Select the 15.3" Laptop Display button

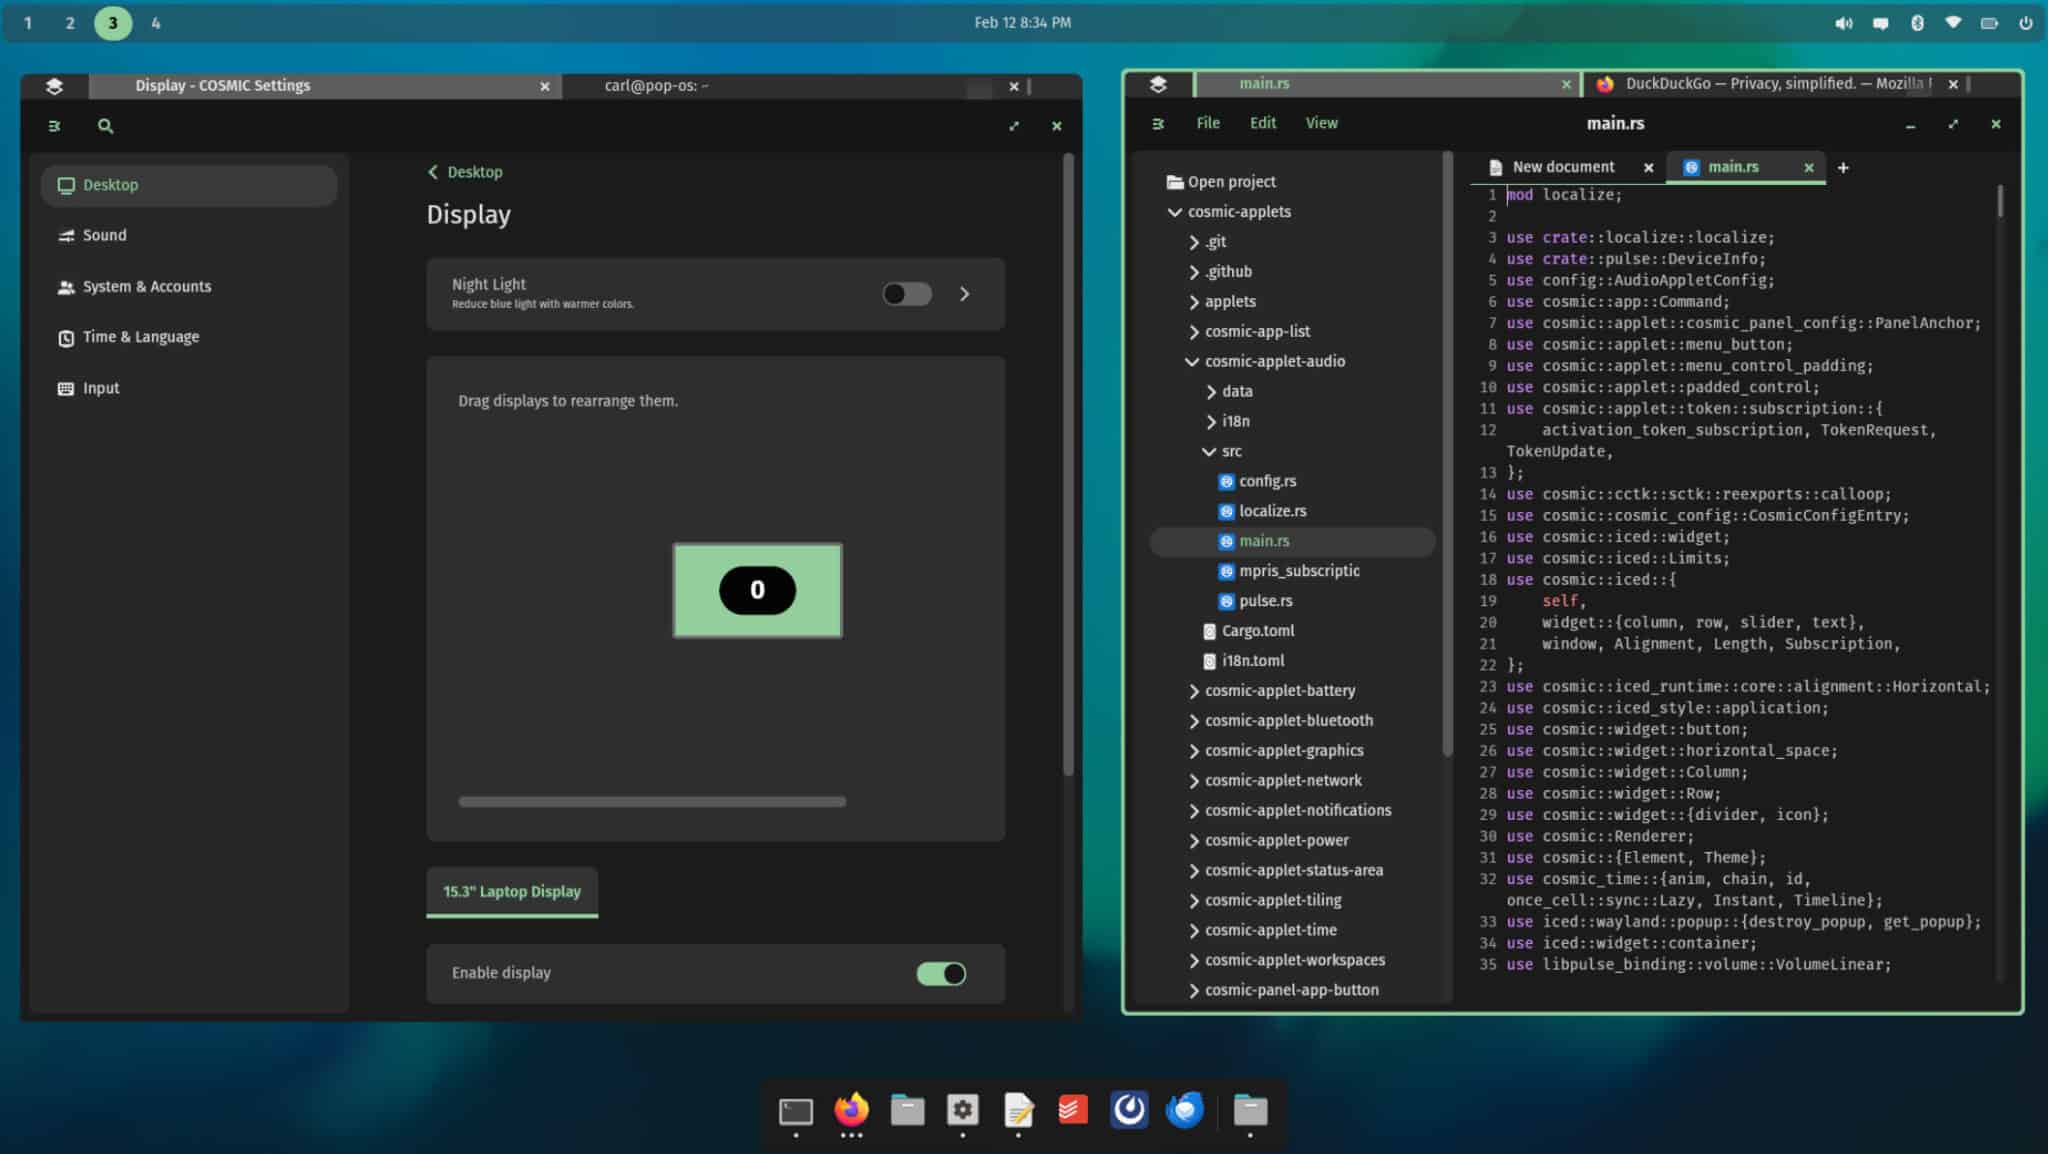[511, 890]
